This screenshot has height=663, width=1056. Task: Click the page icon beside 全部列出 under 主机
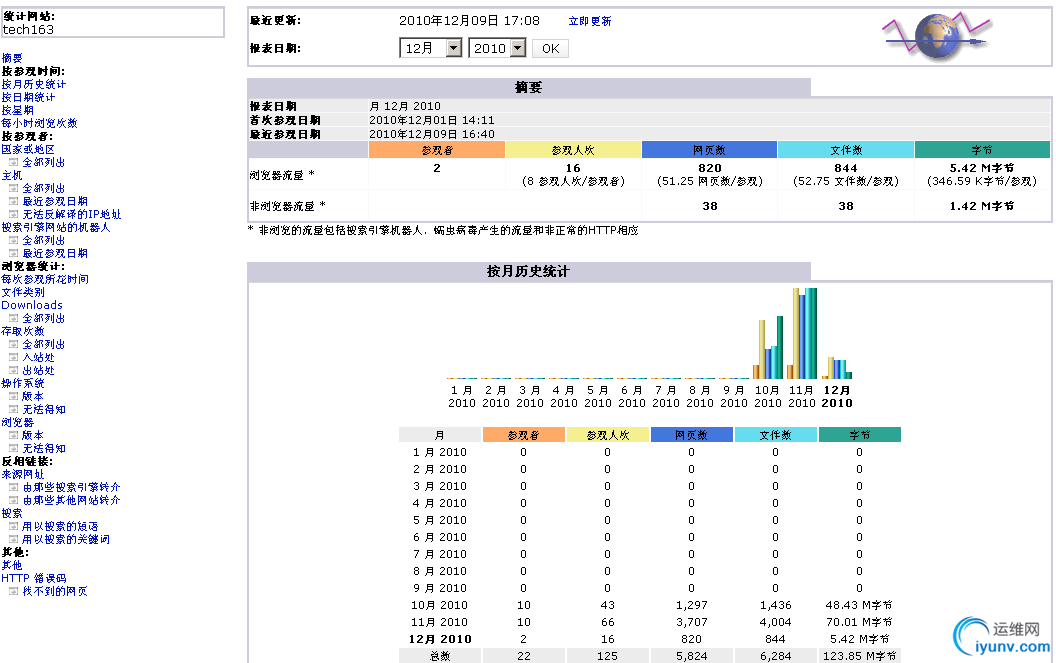click(x=13, y=189)
